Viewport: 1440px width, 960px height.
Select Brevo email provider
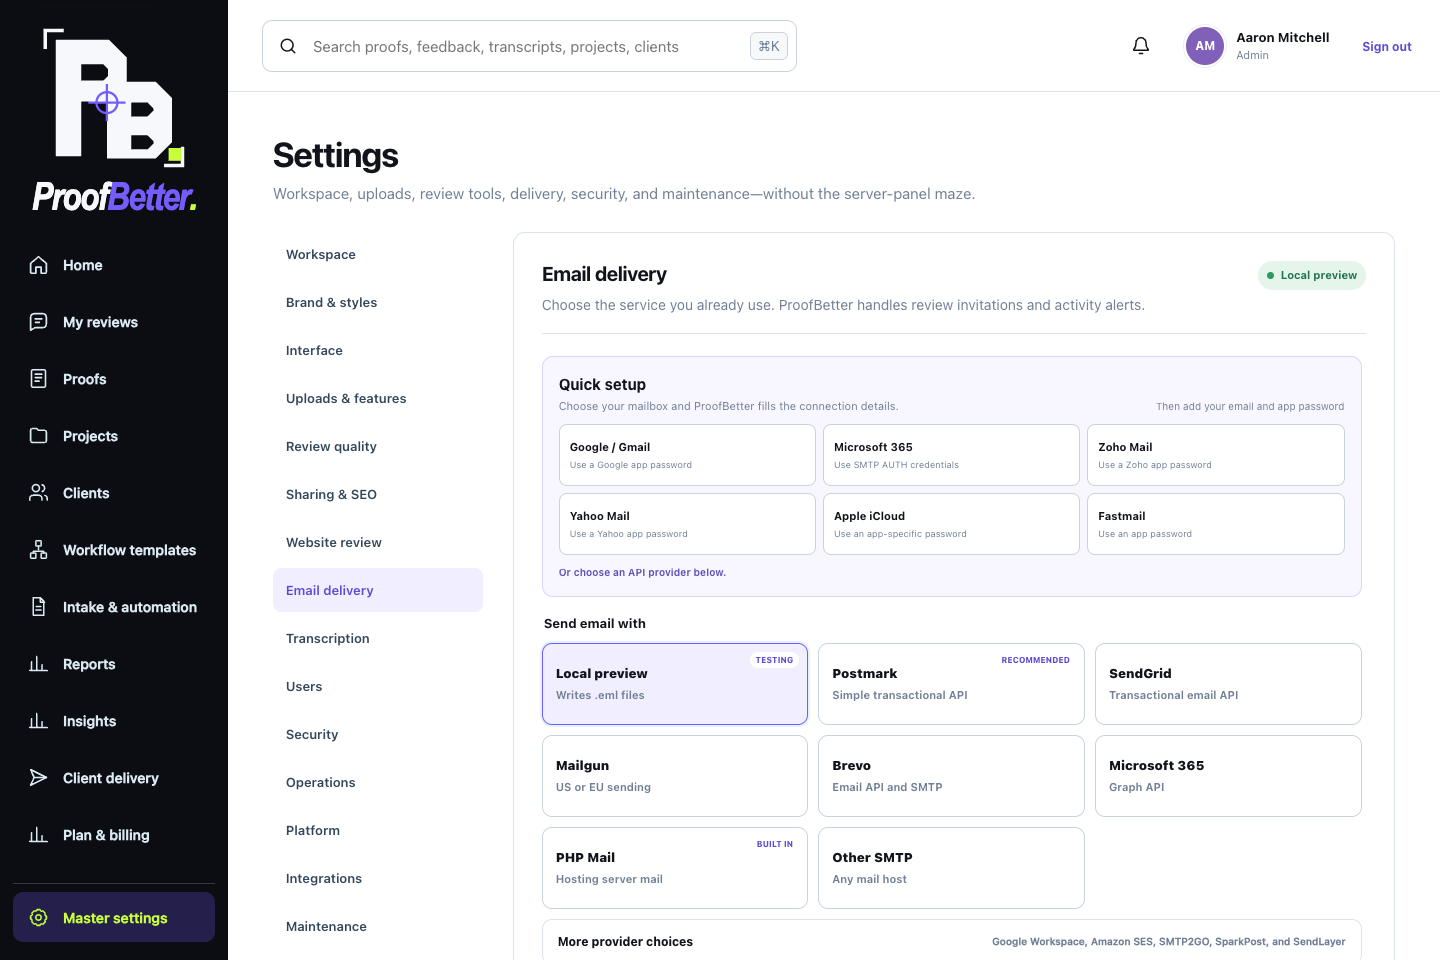(x=951, y=776)
